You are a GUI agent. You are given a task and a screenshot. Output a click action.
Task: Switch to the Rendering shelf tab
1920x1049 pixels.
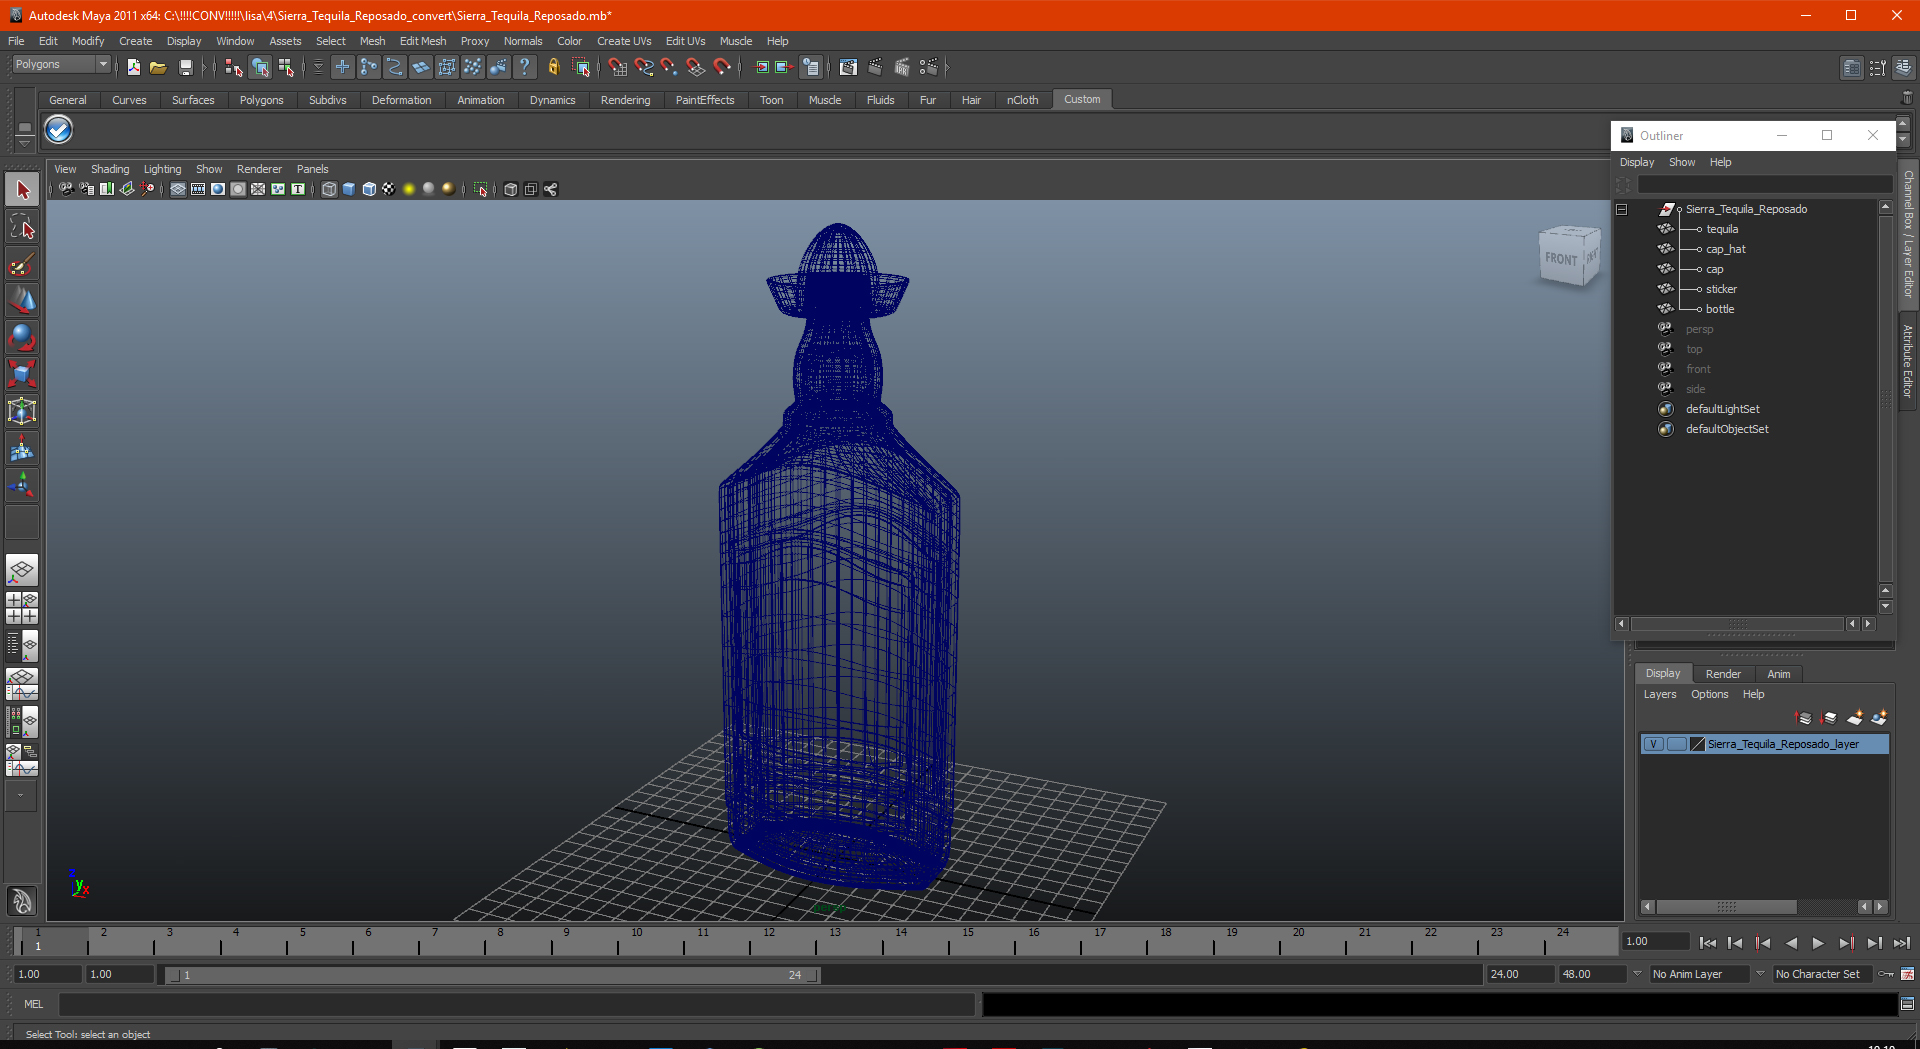coord(625,100)
